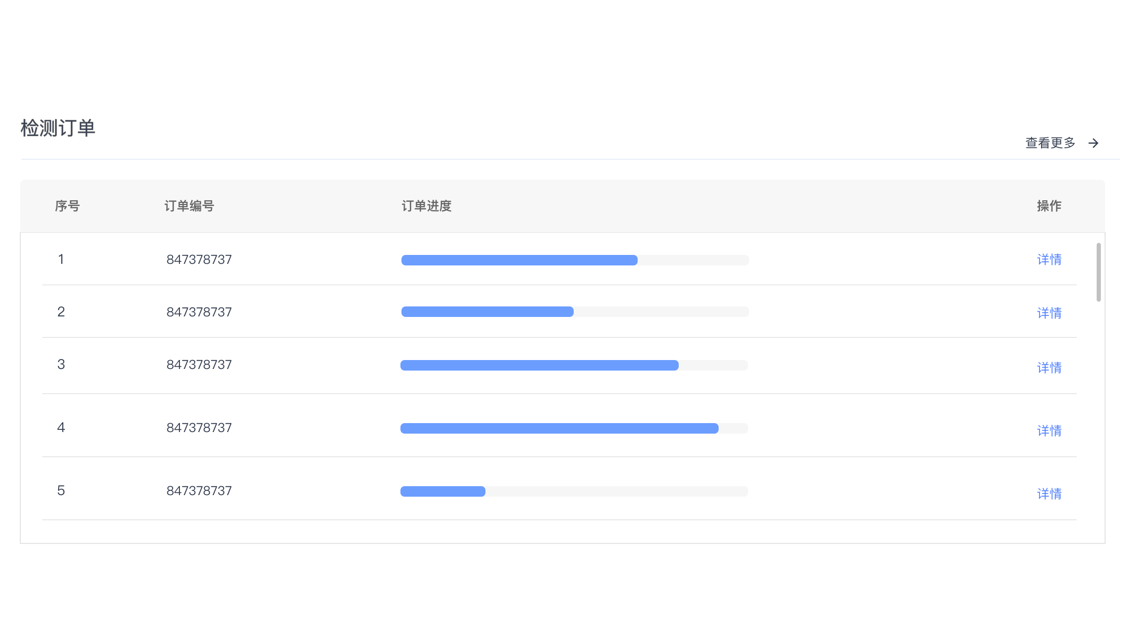Click the progress bar in row 1
Image resolution: width=1128 pixels, height=636 pixels.
tap(574, 260)
